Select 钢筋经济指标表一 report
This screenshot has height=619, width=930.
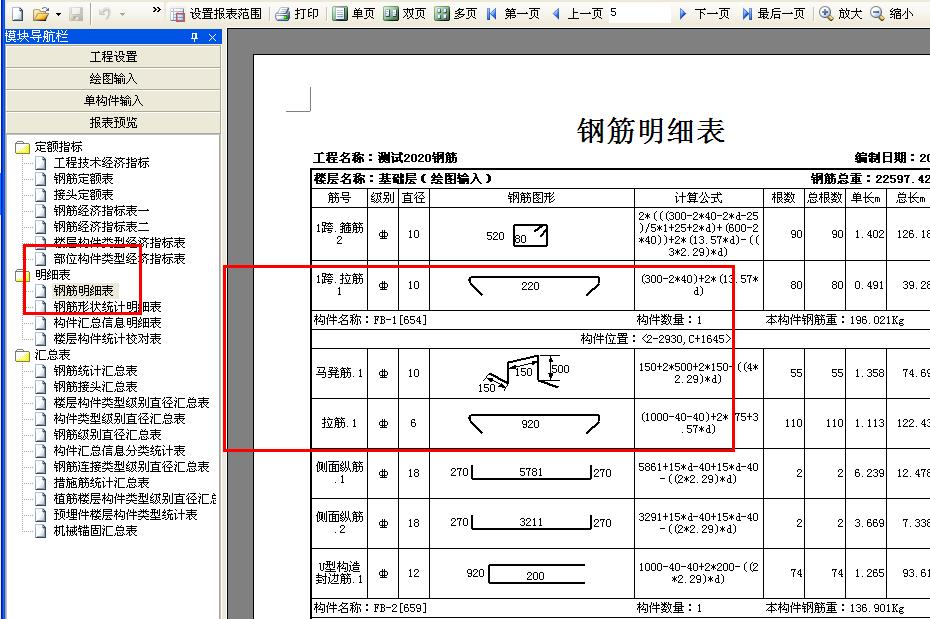click(101, 210)
